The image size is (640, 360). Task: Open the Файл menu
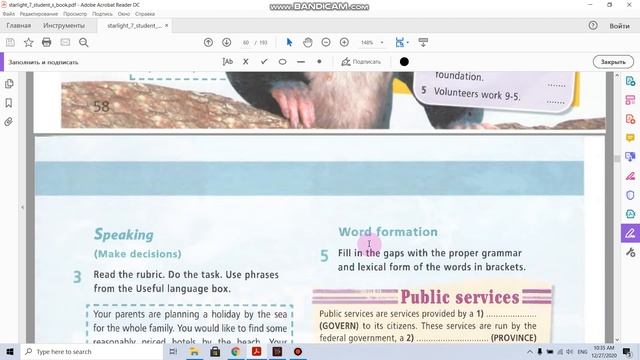pyautogui.click(x=9, y=14)
